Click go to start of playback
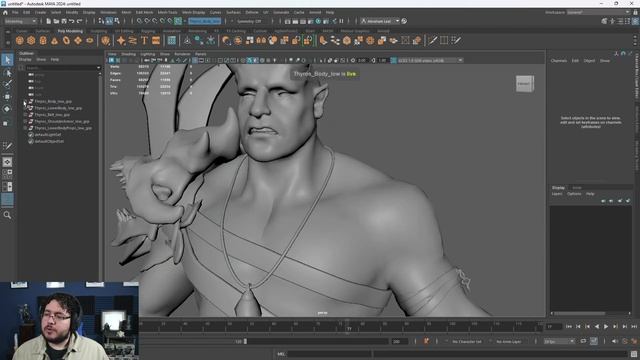Image resolution: width=640 pixels, height=360 pixels. (x=569, y=327)
